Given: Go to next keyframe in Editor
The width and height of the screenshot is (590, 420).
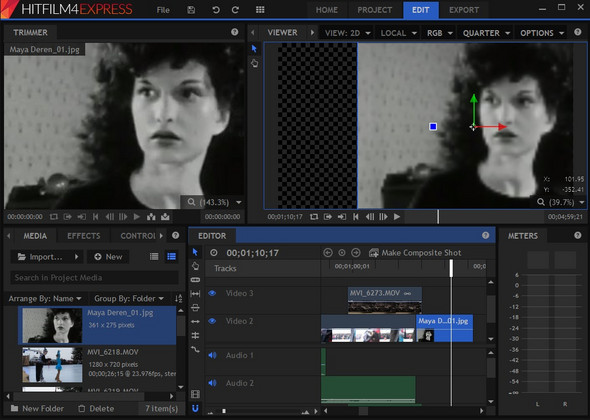Looking at the screenshot, I should 356,253.
